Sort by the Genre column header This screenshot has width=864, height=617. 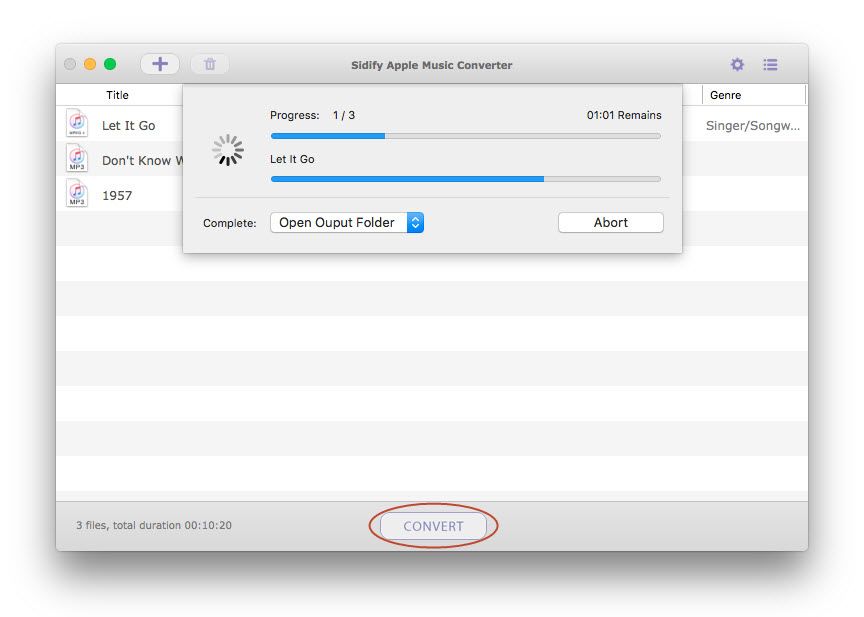pyautogui.click(x=725, y=95)
